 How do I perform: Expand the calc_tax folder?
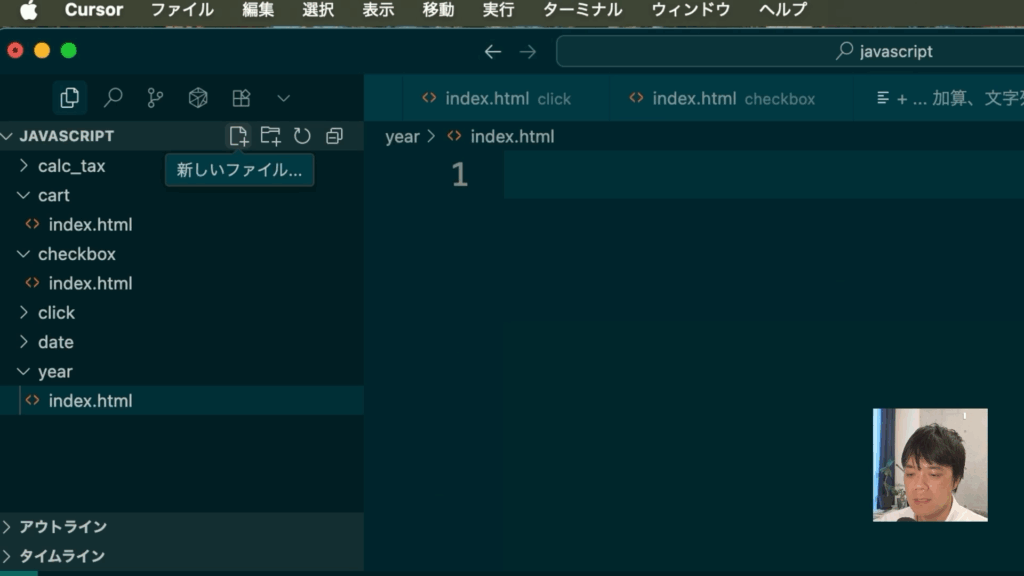tap(70, 166)
